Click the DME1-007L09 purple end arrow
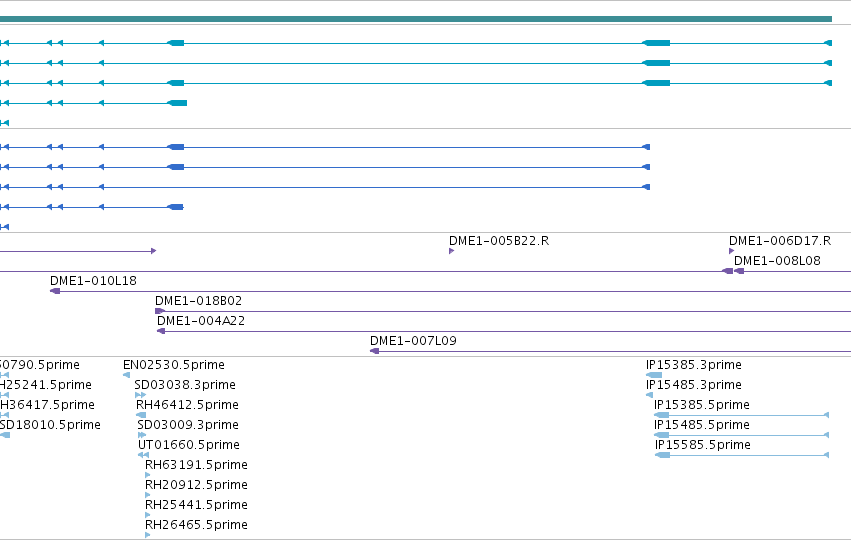851x540 pixels. (374, 351)
